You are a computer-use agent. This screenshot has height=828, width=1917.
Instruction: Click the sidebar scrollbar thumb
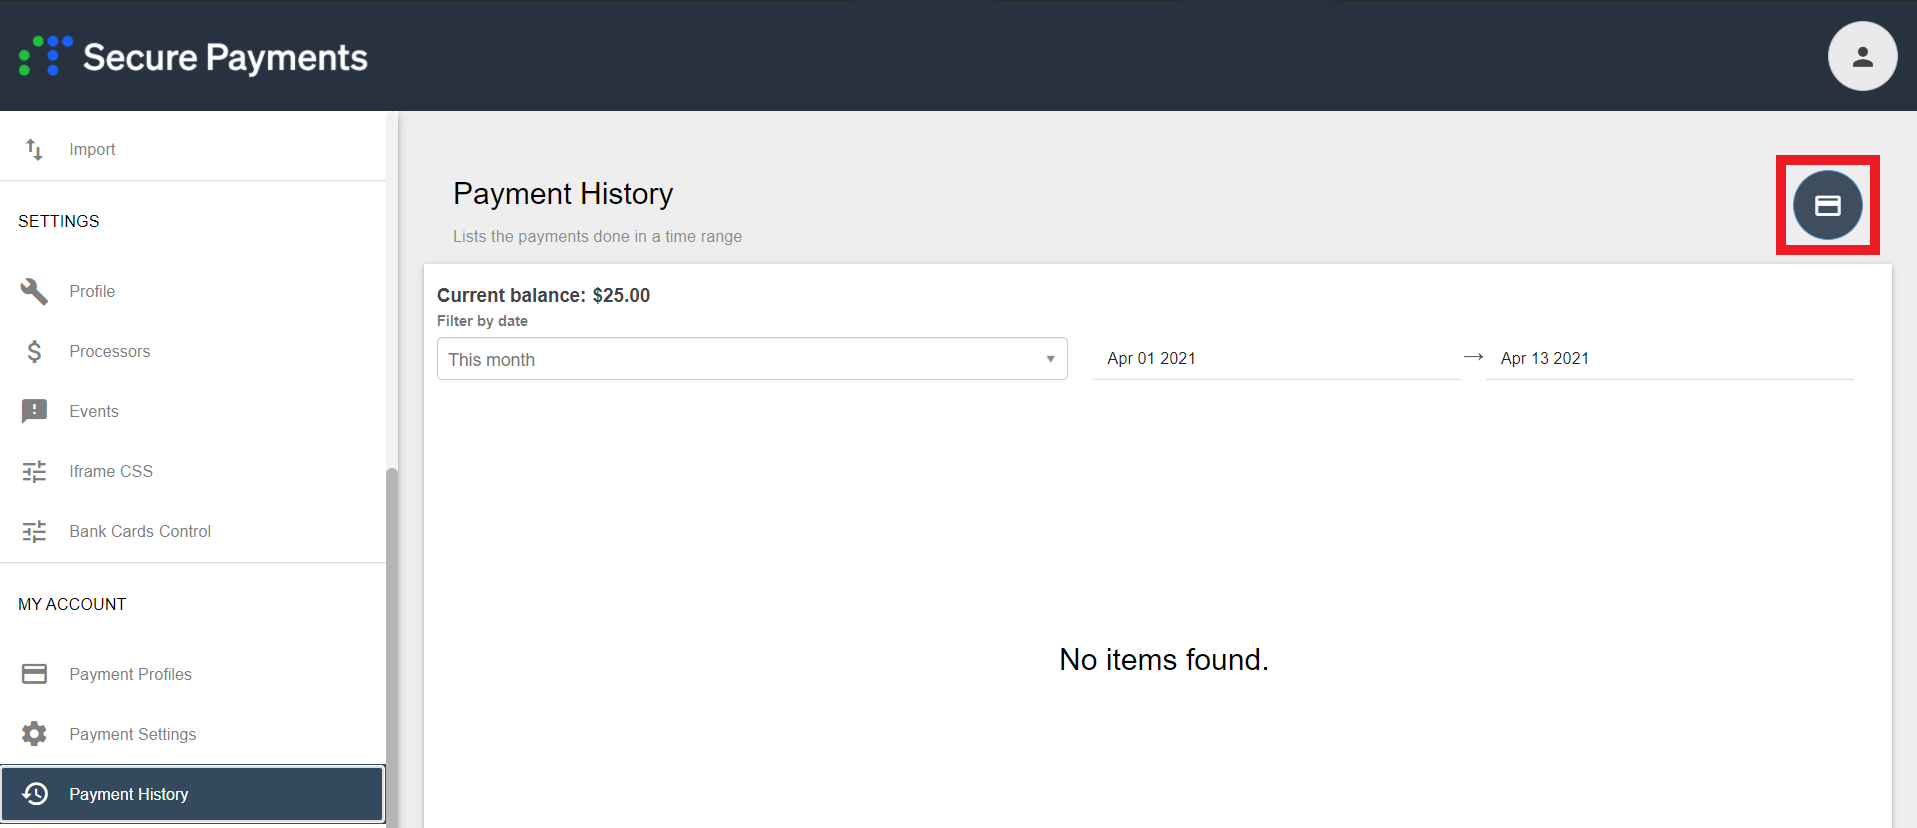click(392, 647)
